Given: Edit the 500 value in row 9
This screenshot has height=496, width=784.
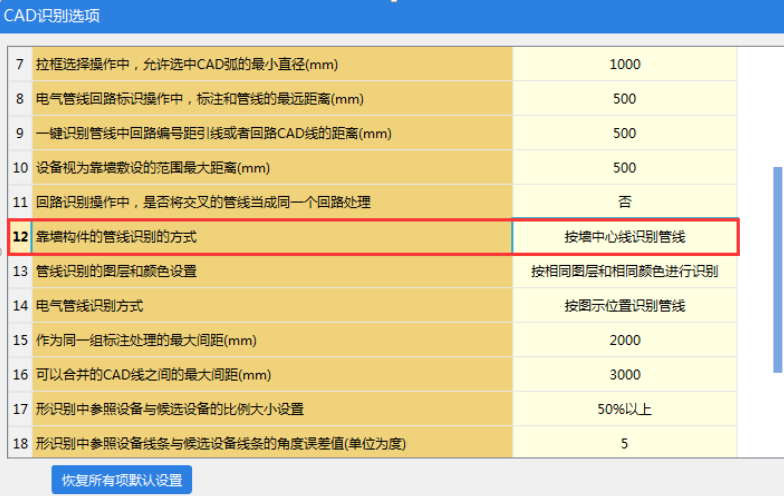Looking at the screenshot, I should tap(624, 133).
